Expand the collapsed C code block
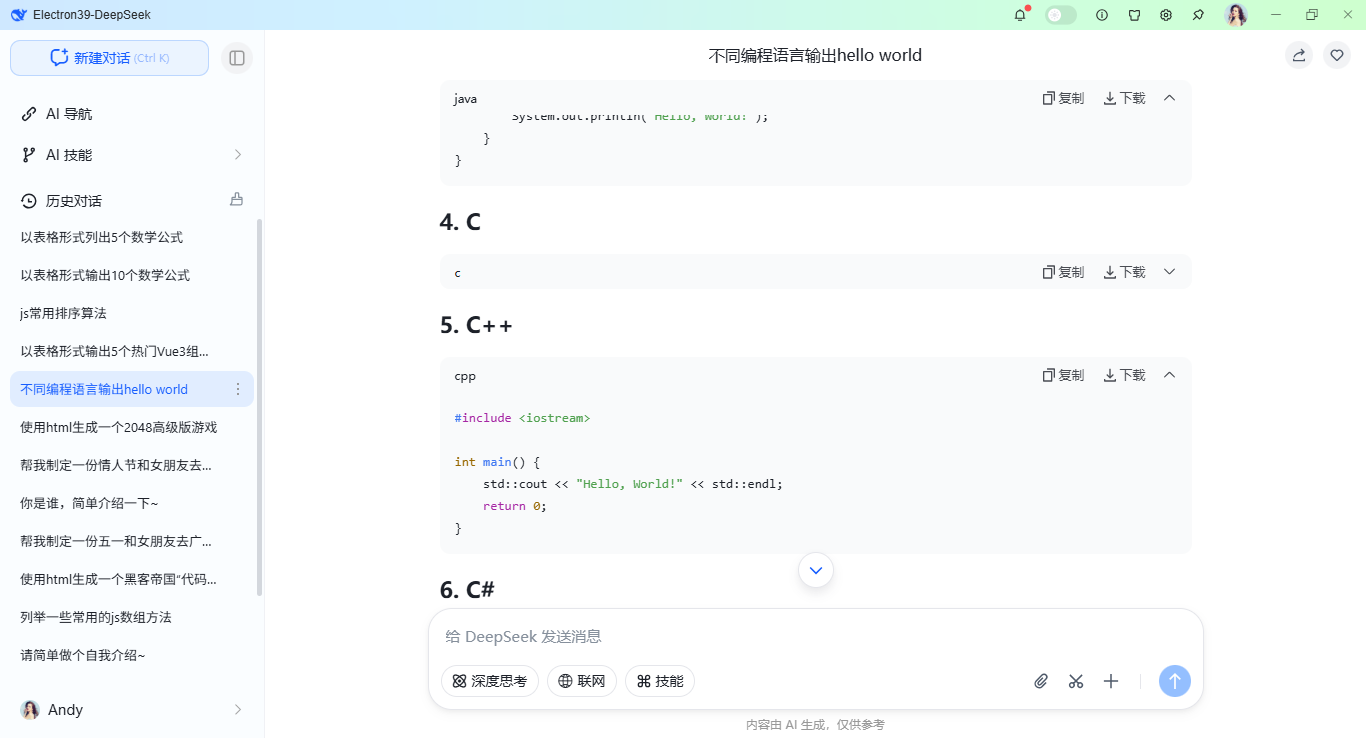Image resolution: width=1366 pixels, height=738 pixels. [x=1169, y=271]
